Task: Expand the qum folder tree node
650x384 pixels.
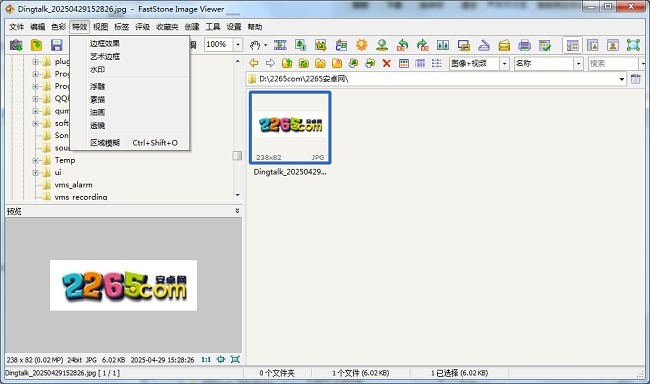Action: pyautogui.click(x=35, y=111)
